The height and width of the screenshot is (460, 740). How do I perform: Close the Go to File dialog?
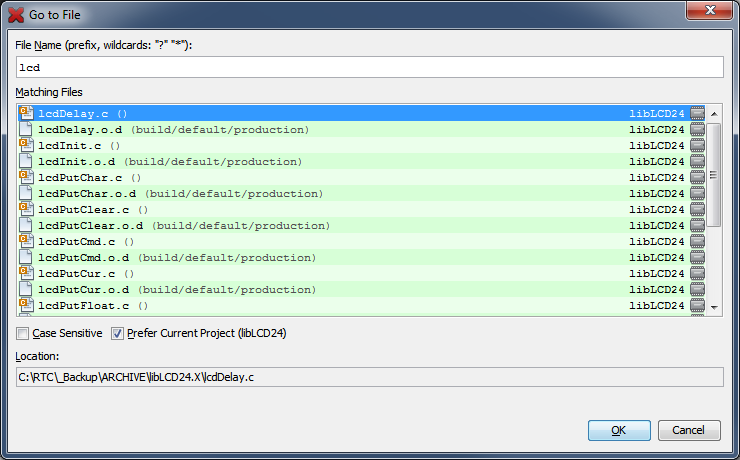(x=710, y=10)
